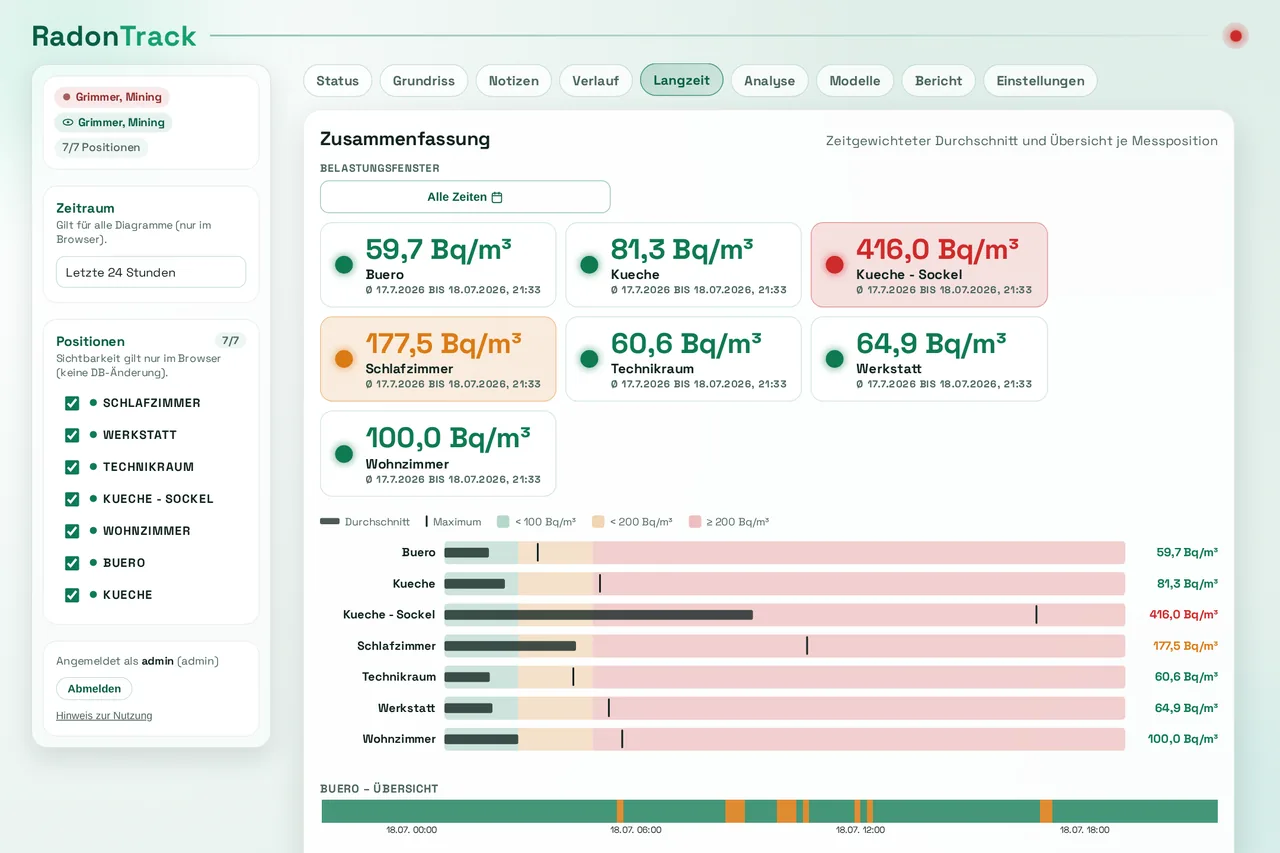Click the Abmelden button
Image resolution: width=1280 pixels, height=853 pixels.
pos(94,689)
